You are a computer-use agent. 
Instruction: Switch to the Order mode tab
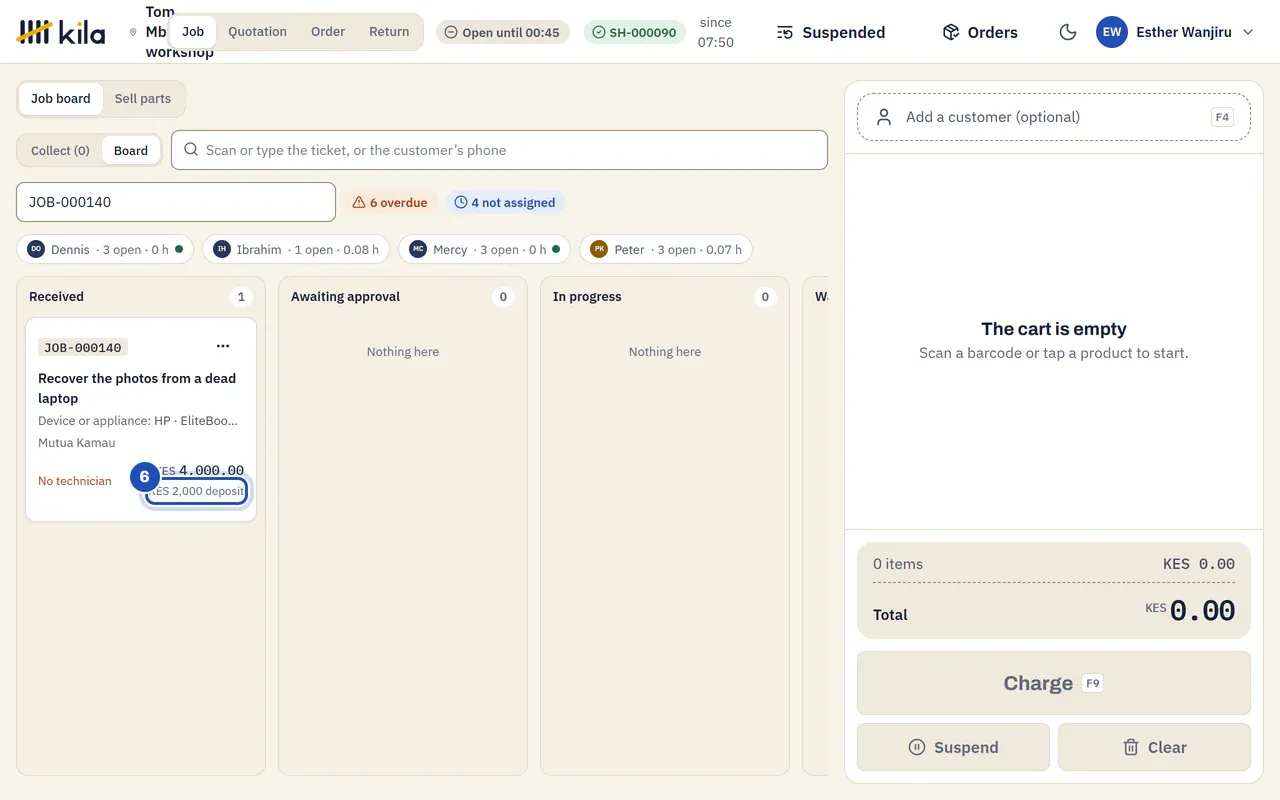(328, 32)
